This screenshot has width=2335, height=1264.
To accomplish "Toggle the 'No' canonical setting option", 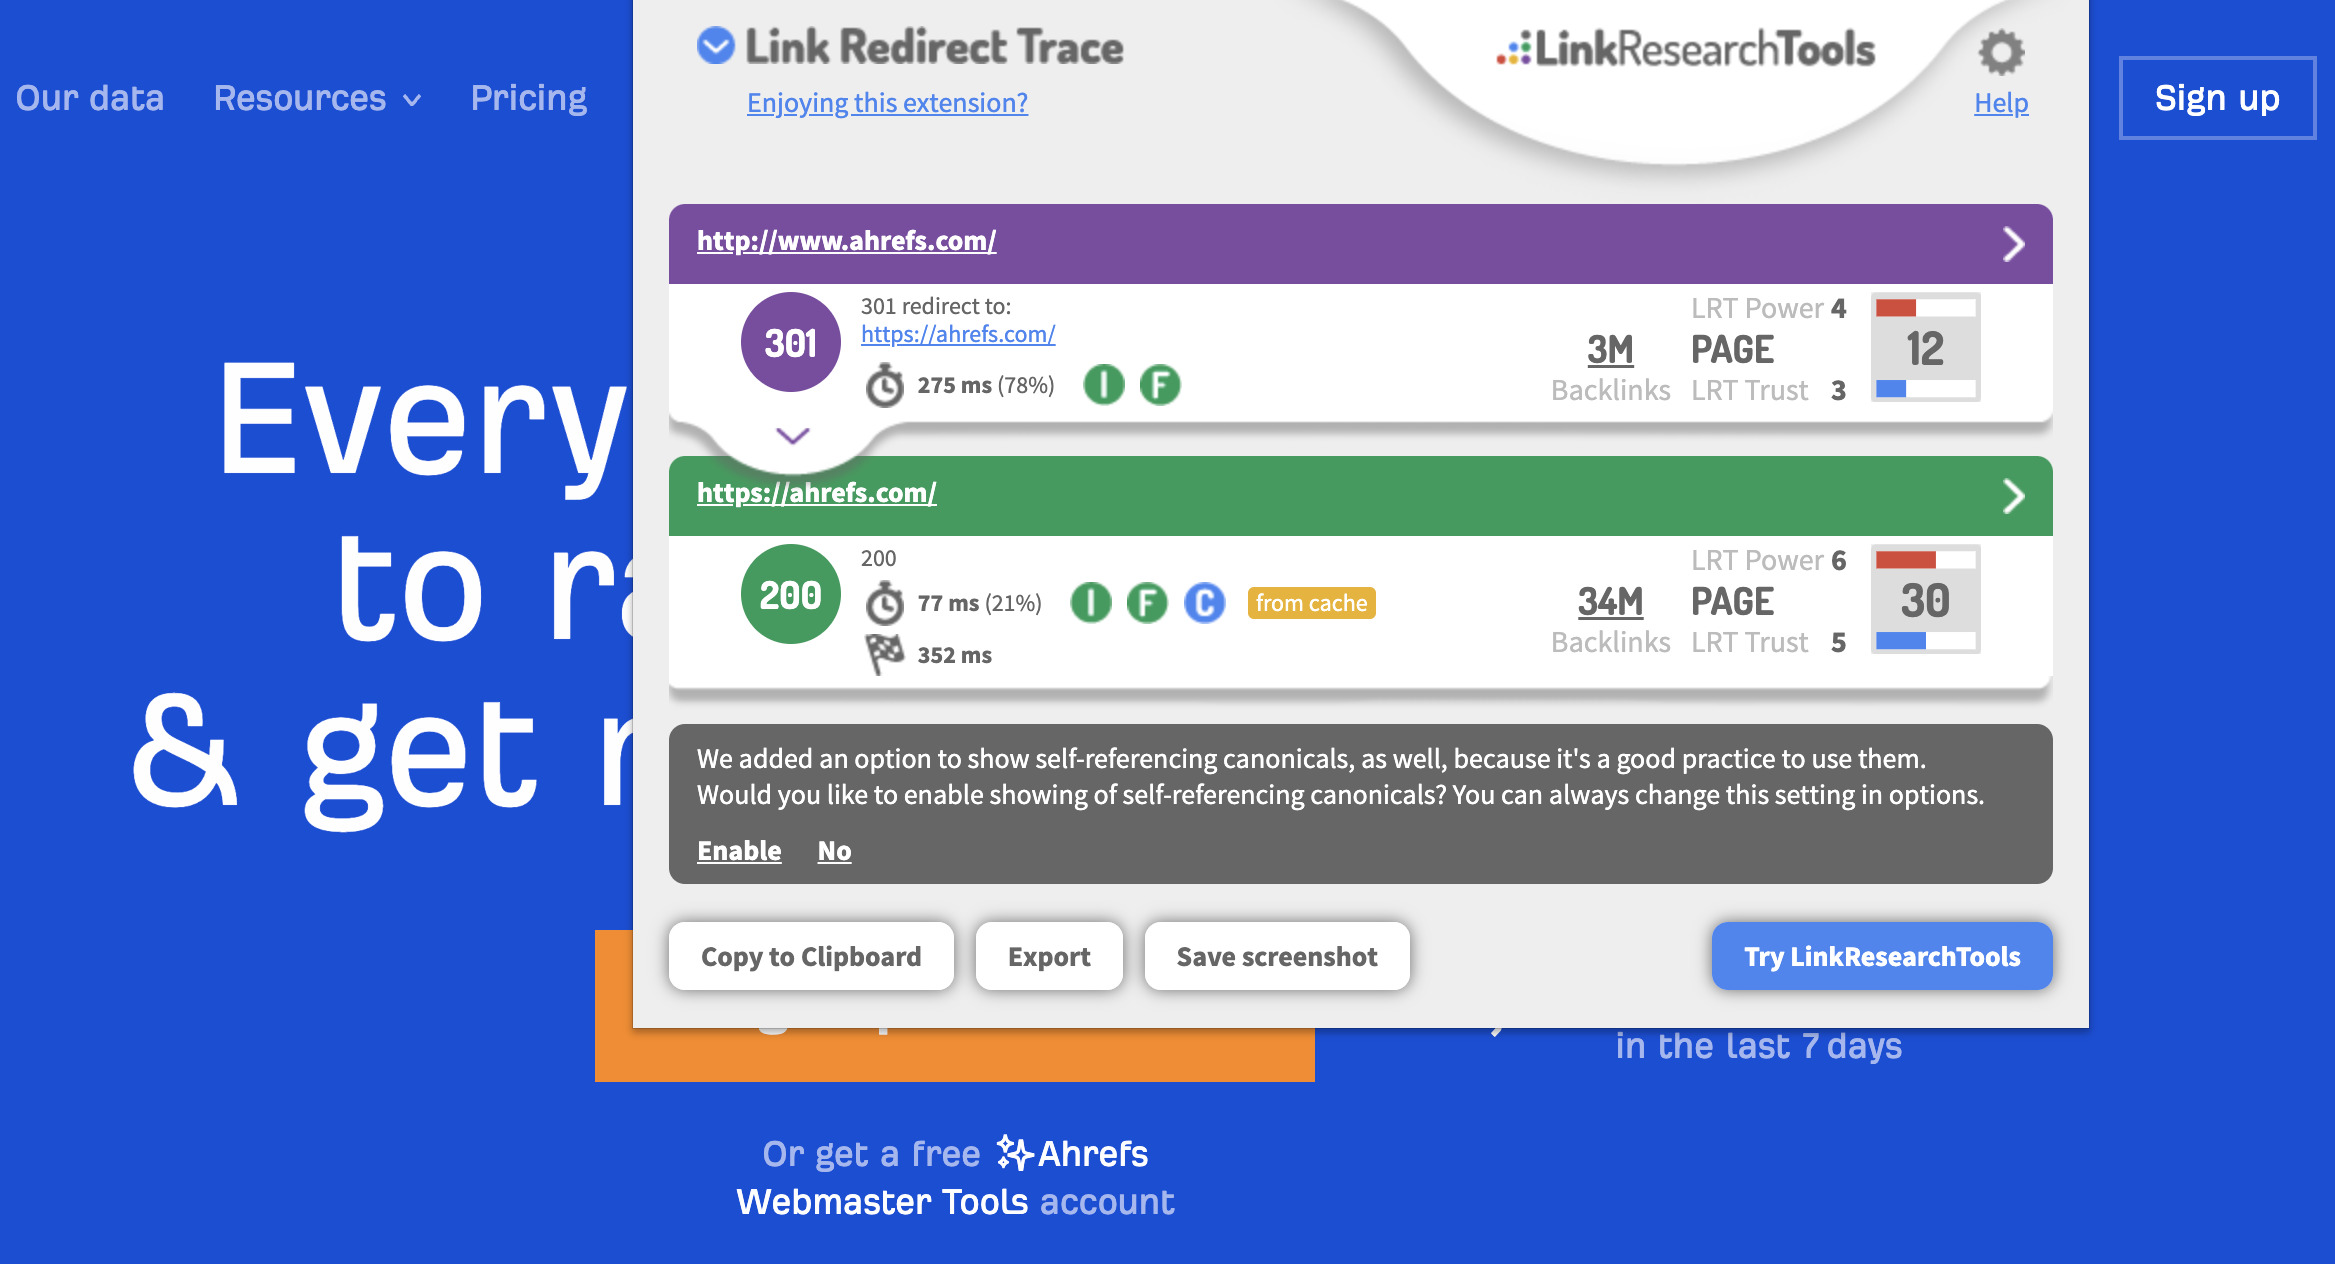I will click(836, 850).
